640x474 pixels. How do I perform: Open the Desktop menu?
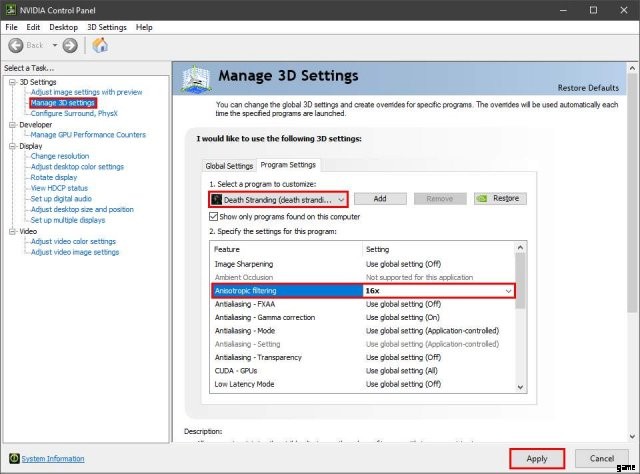tap(63, 27)
